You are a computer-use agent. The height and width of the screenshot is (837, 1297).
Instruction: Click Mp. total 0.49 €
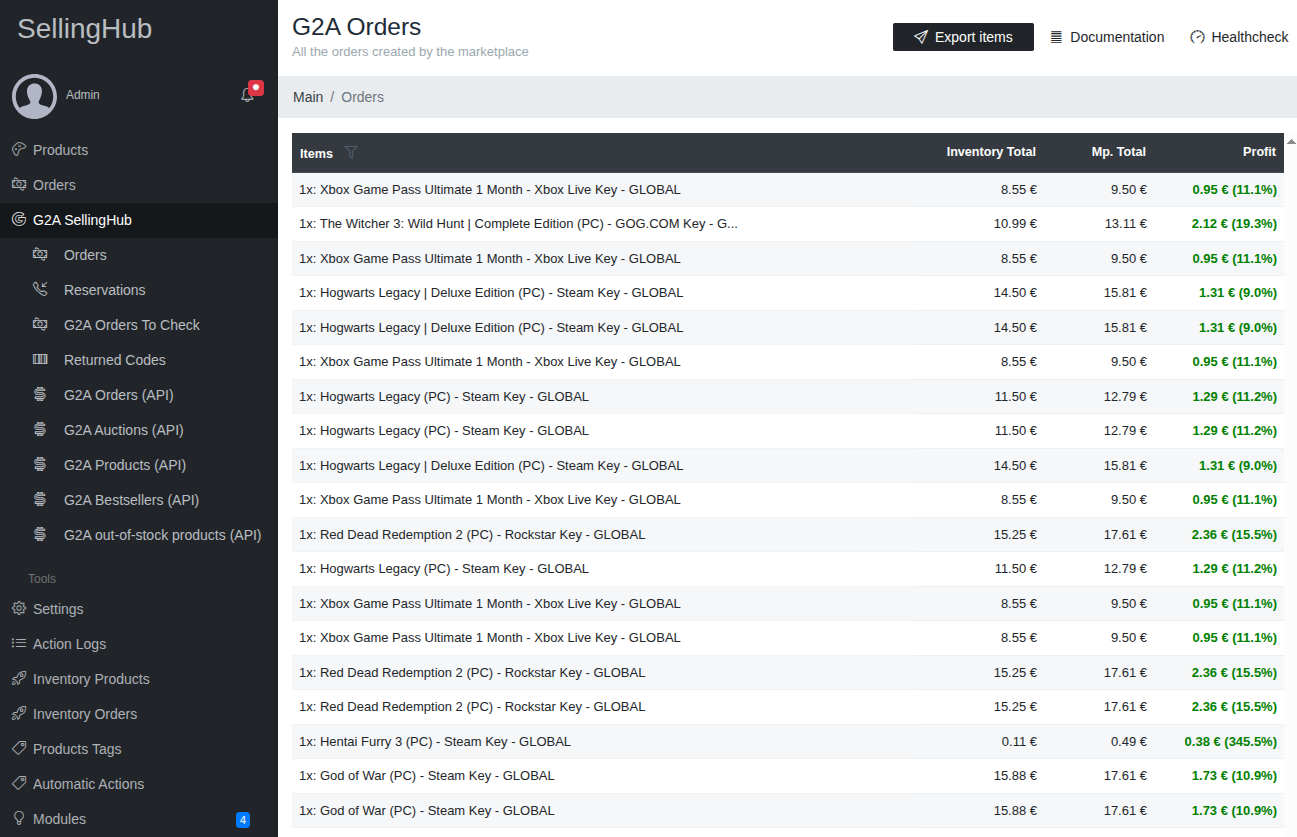[1129, 742]
